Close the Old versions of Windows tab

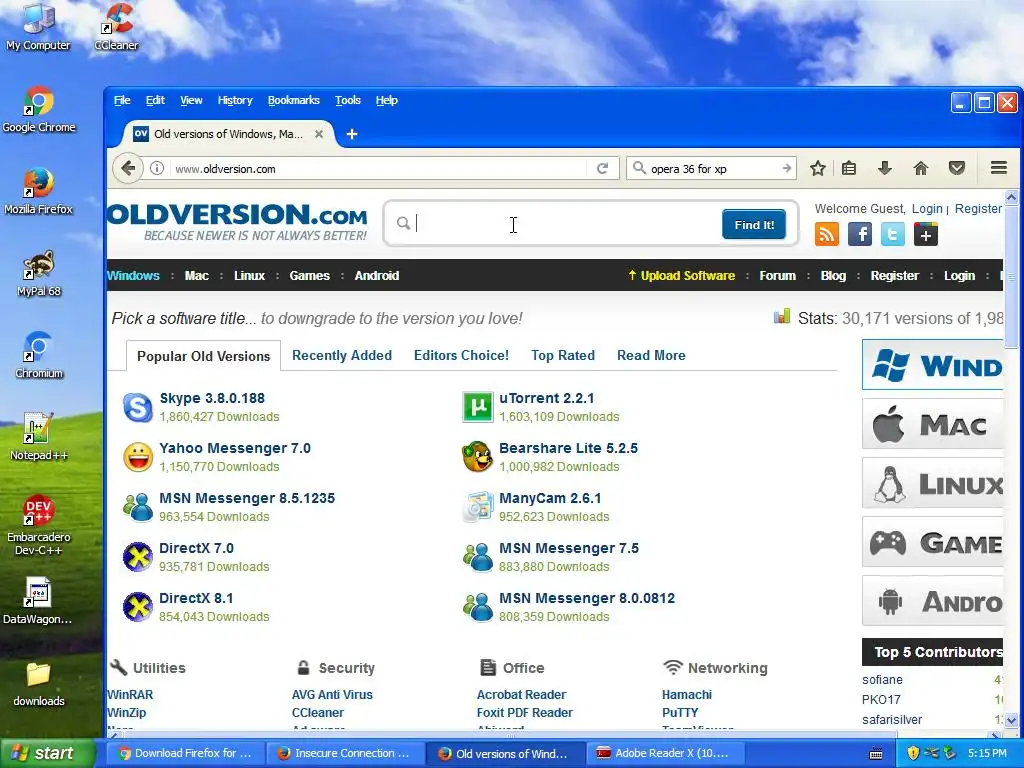click(x=319, y=134)
